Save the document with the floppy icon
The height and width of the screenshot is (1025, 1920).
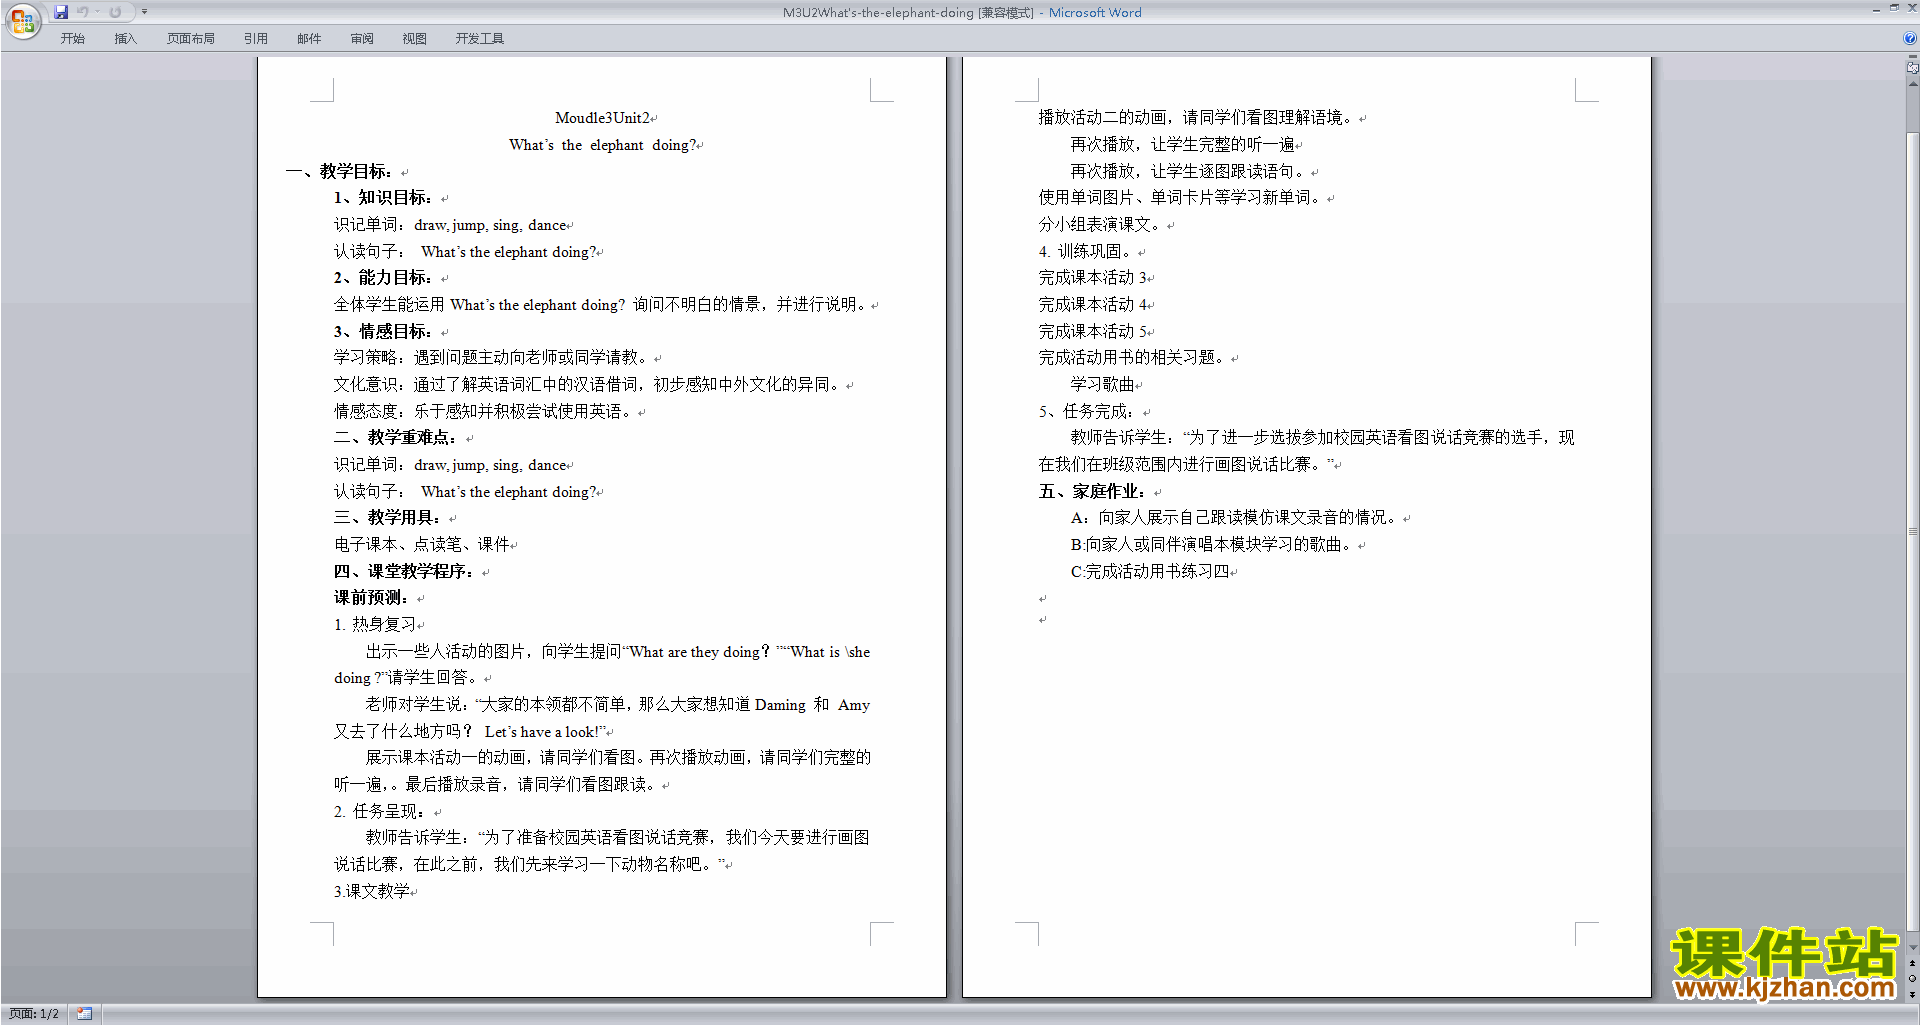tap(61, 12)
